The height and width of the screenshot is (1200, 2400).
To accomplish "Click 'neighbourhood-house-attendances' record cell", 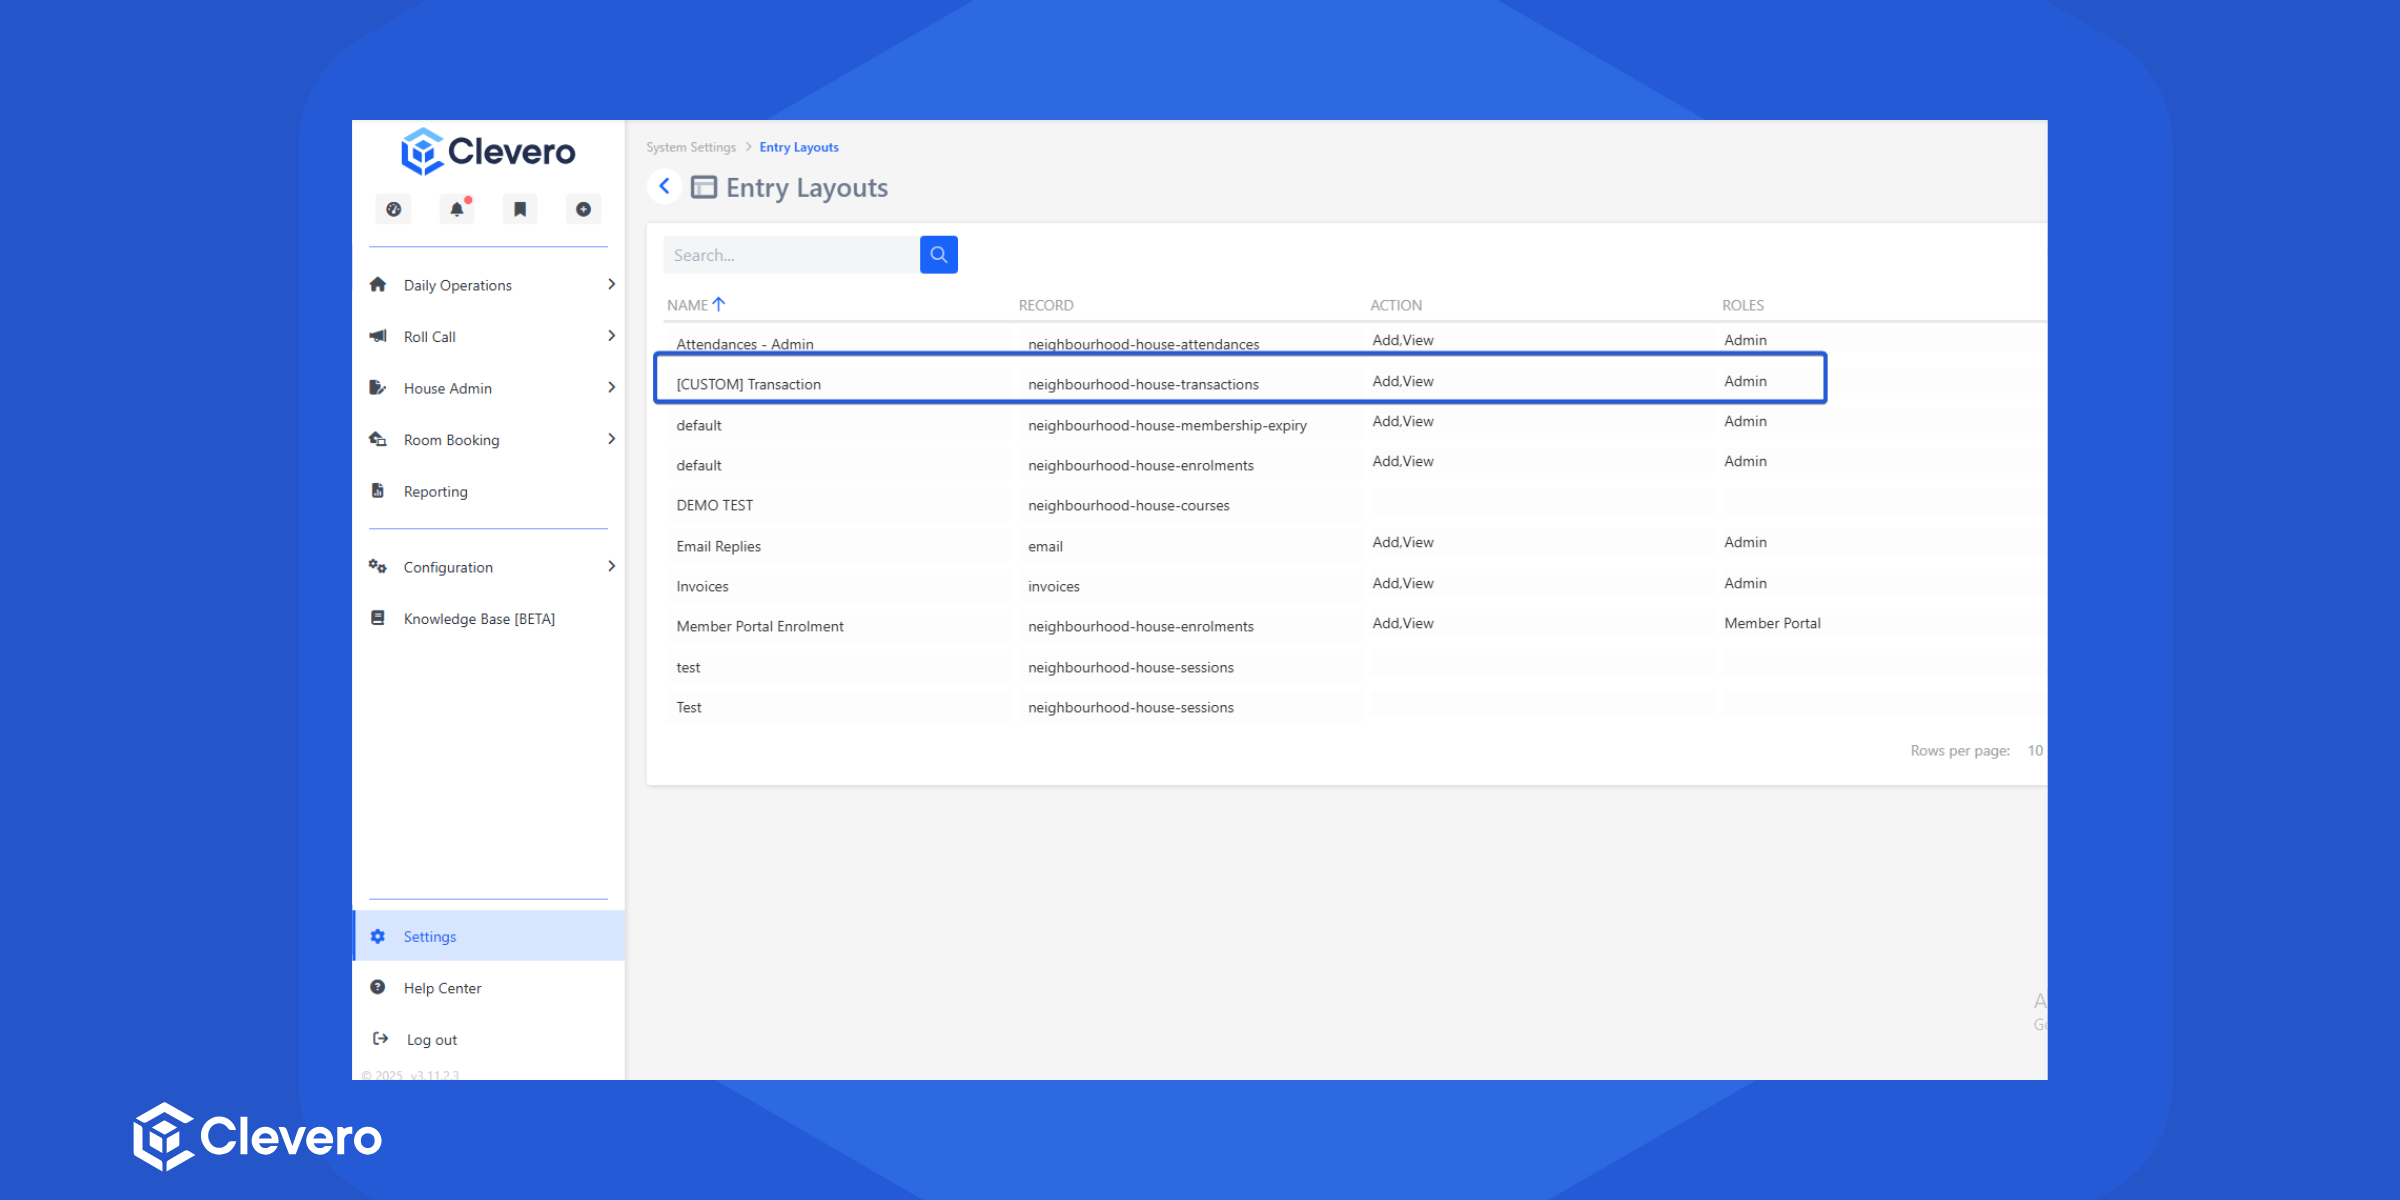I will [x=1144, y=344].
